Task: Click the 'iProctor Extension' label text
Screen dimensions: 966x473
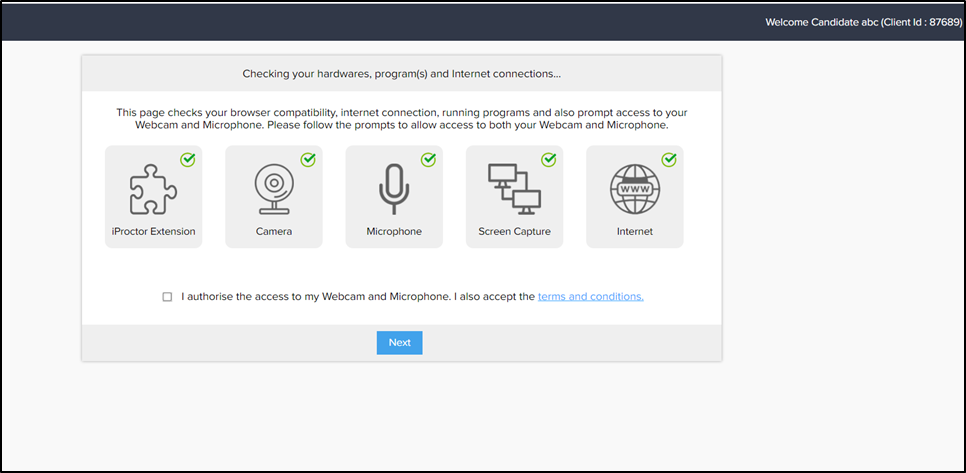Action: (153, 232)
